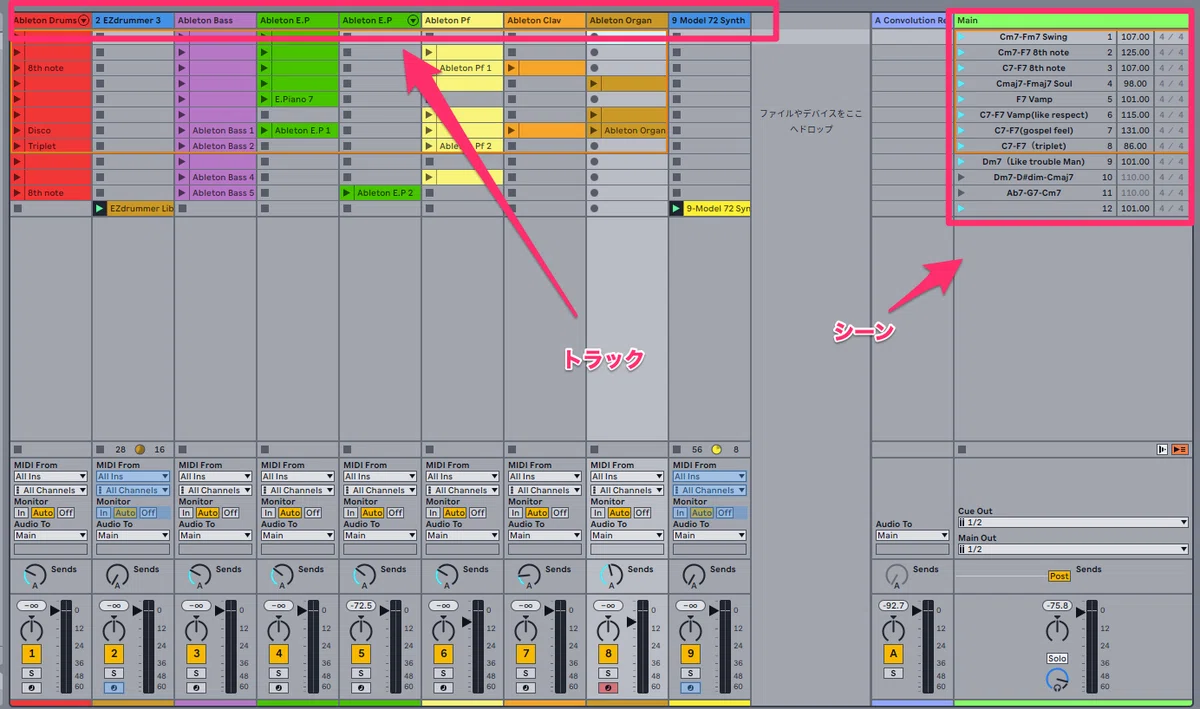Solo track 3 with its S button

(197, 673)
